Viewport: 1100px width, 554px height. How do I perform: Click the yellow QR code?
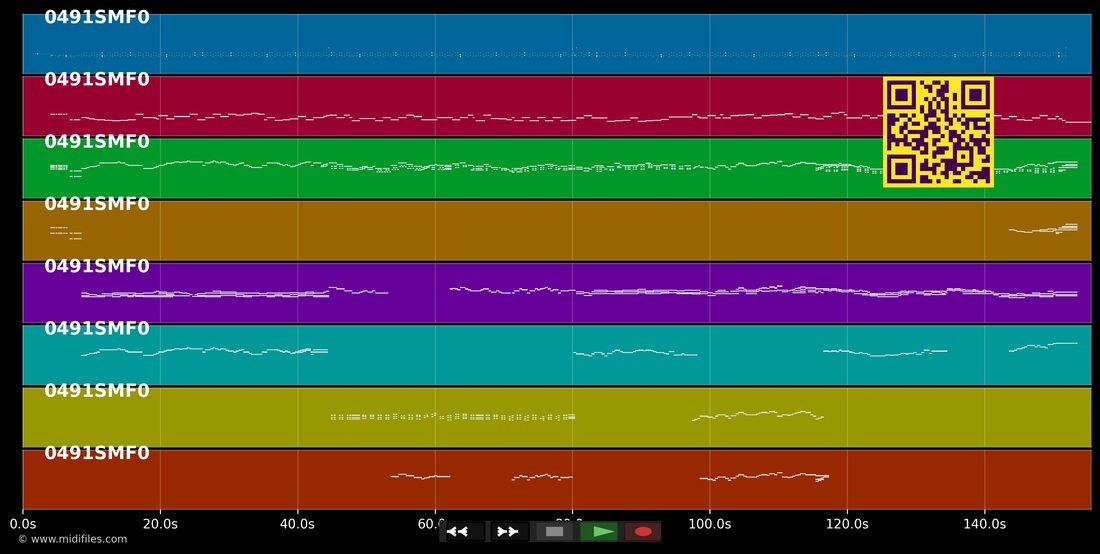coord(938,132)
